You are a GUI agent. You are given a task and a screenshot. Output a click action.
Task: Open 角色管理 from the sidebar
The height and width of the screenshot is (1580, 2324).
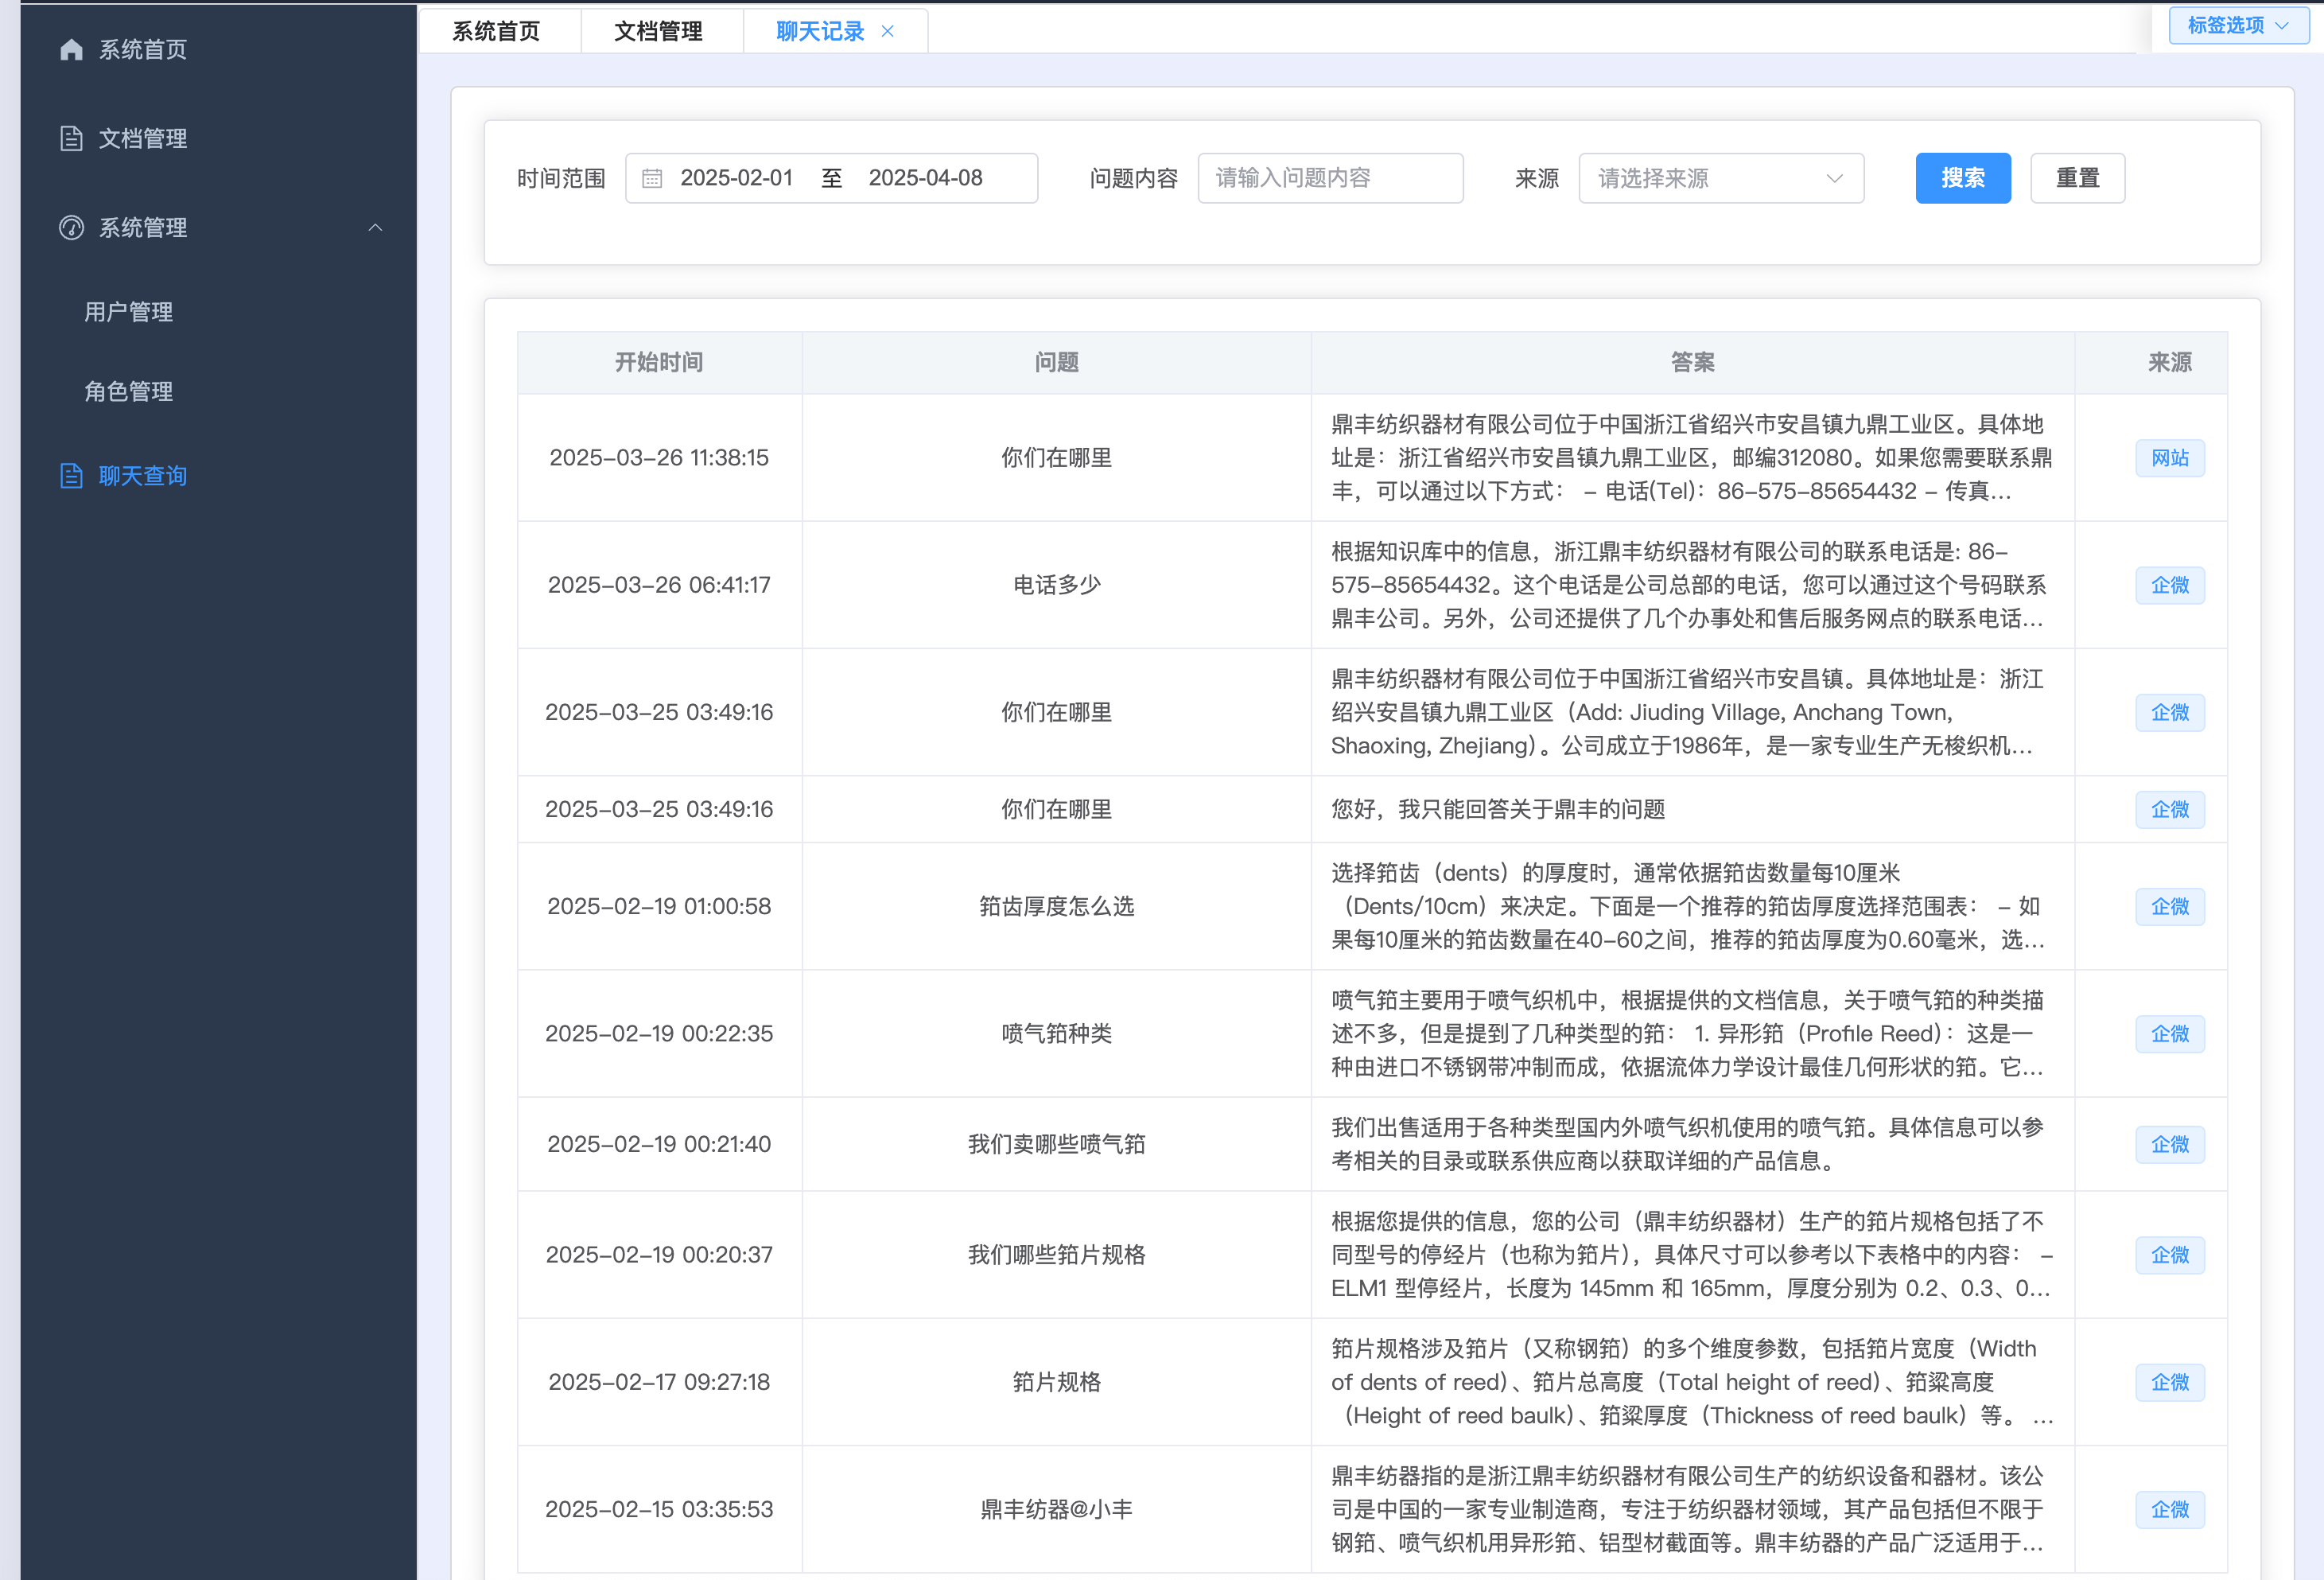128,391
